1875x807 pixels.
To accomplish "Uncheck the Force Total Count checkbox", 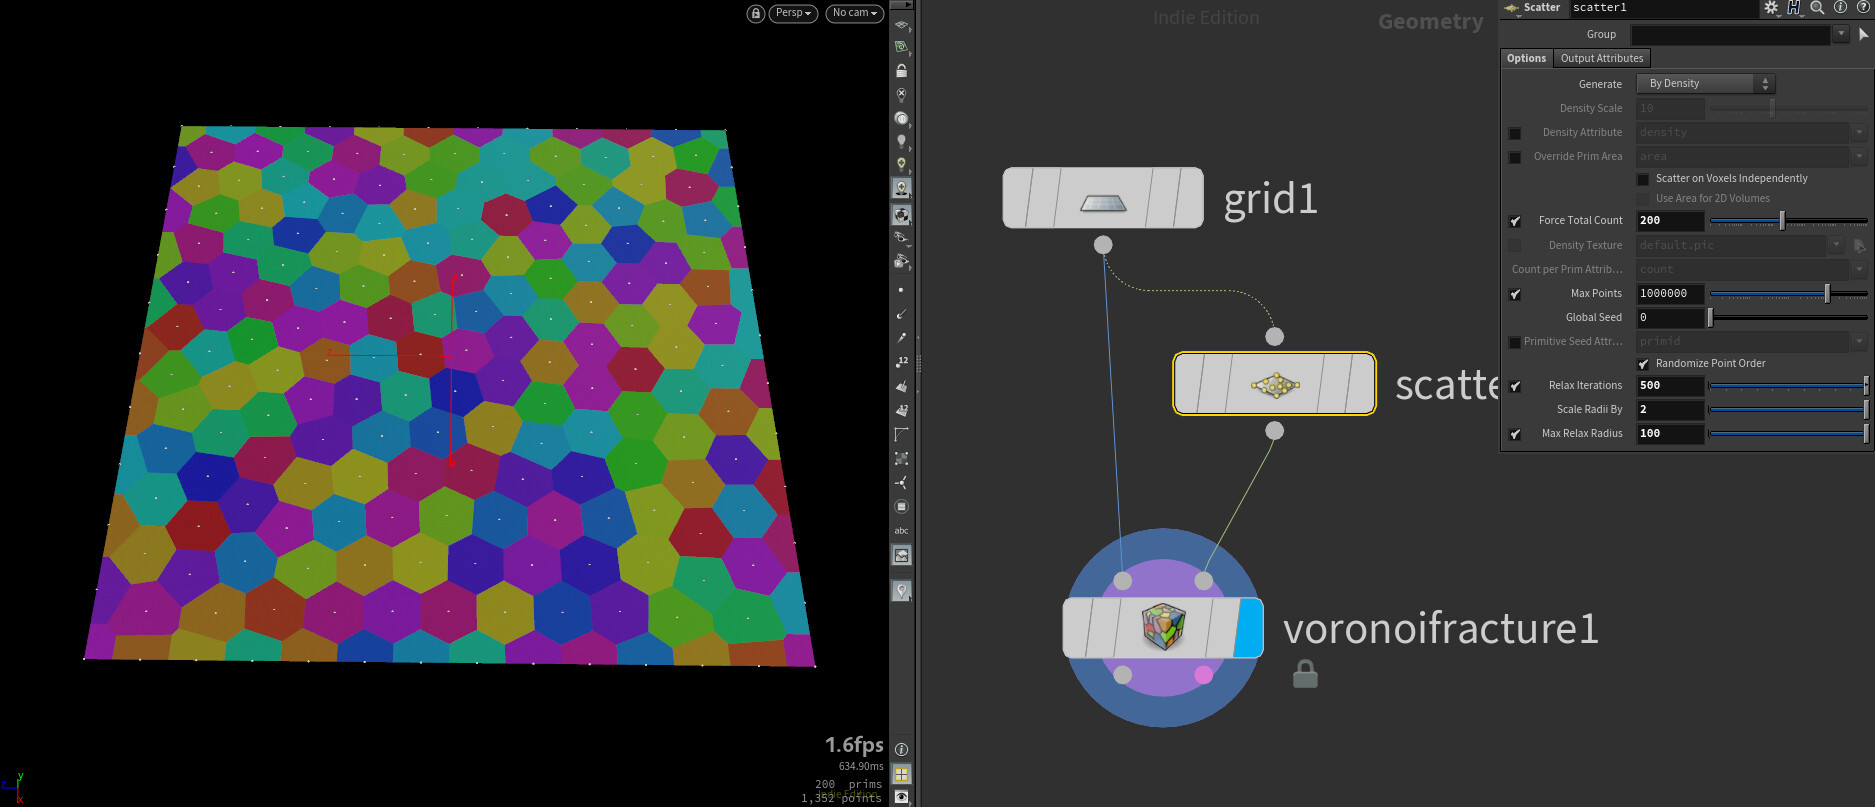I will pyautogui.click(x=1515, y=221).
